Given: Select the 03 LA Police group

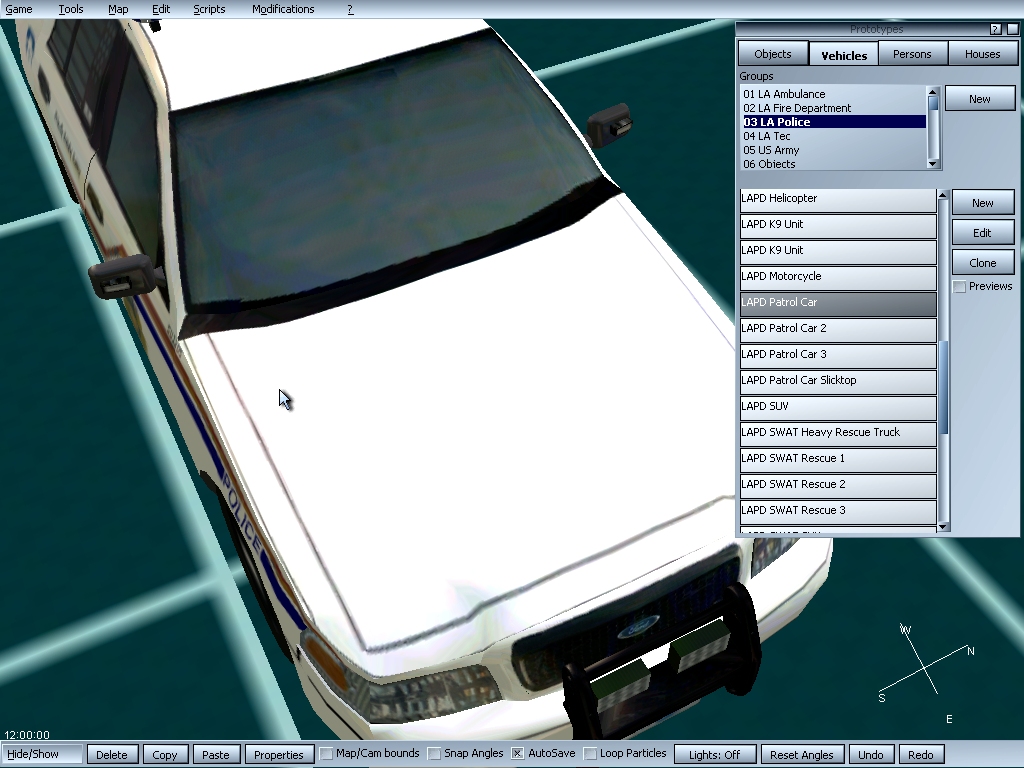Looking at the screenshot, I should [834, 122].
